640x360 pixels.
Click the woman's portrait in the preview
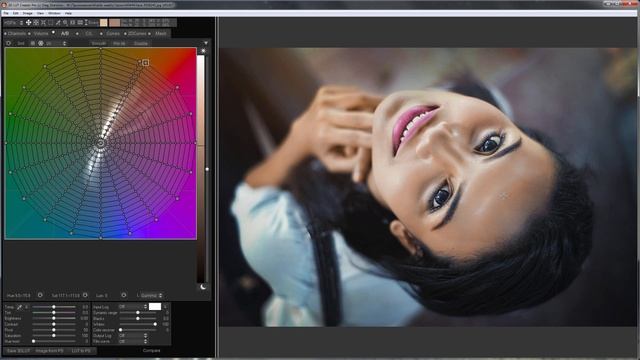click(428, 187)
